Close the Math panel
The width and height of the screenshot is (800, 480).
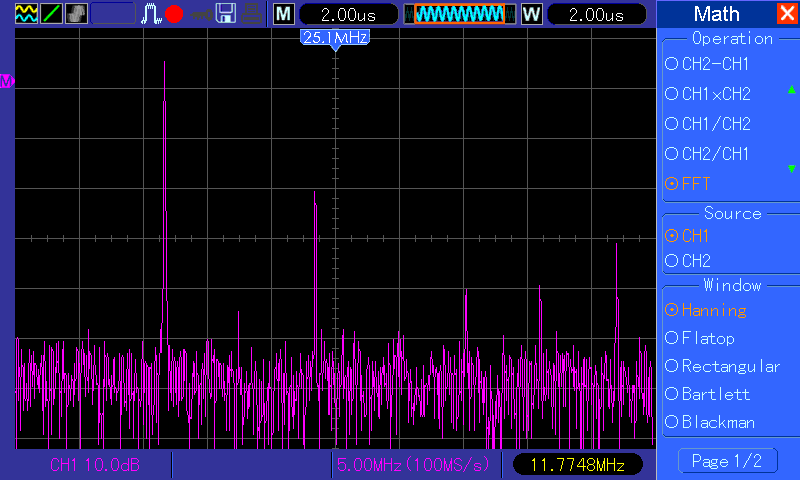[787, 14]
